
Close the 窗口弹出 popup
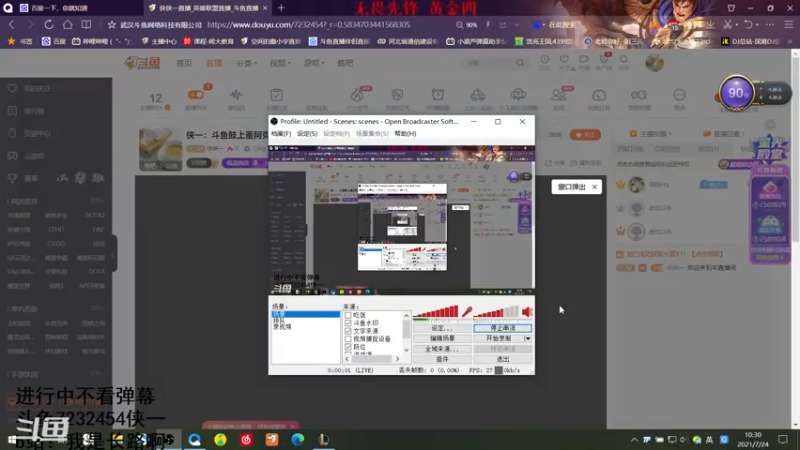pyautogui.click(x=594, y=187)
